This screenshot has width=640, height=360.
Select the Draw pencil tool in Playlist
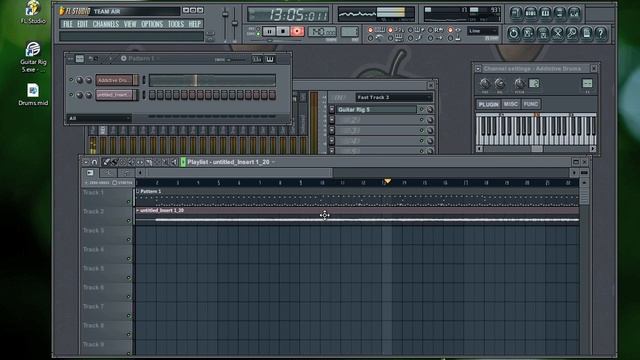click(106, 162)
